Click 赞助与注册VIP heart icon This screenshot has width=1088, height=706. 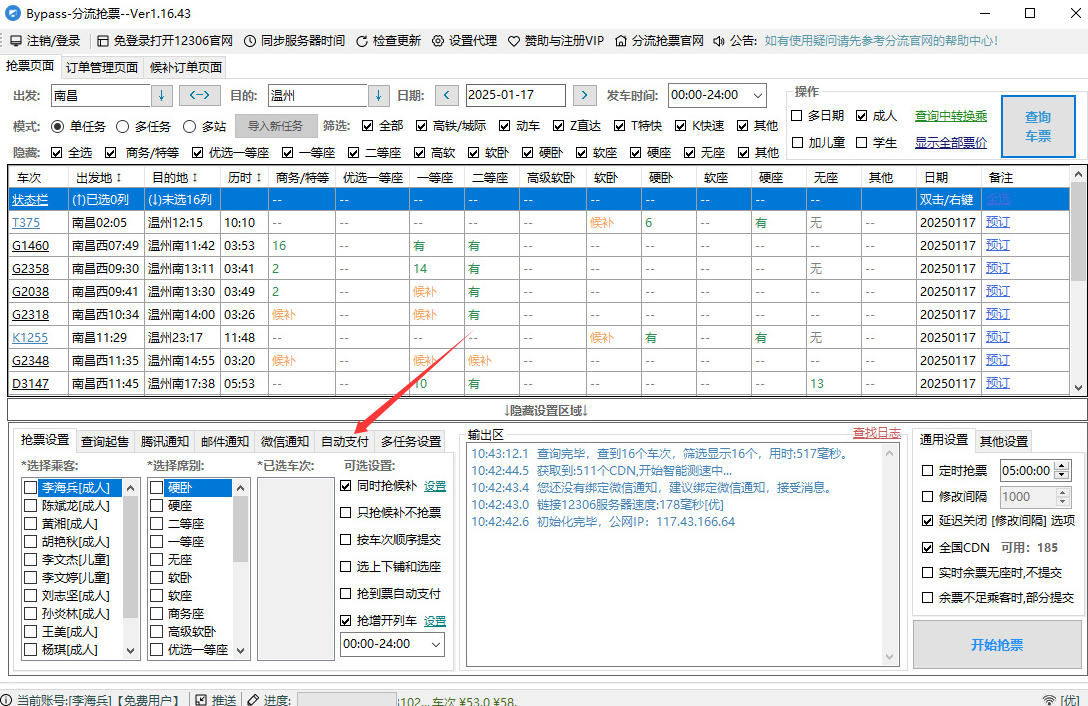pyautogui.click(x=514, y=41)
